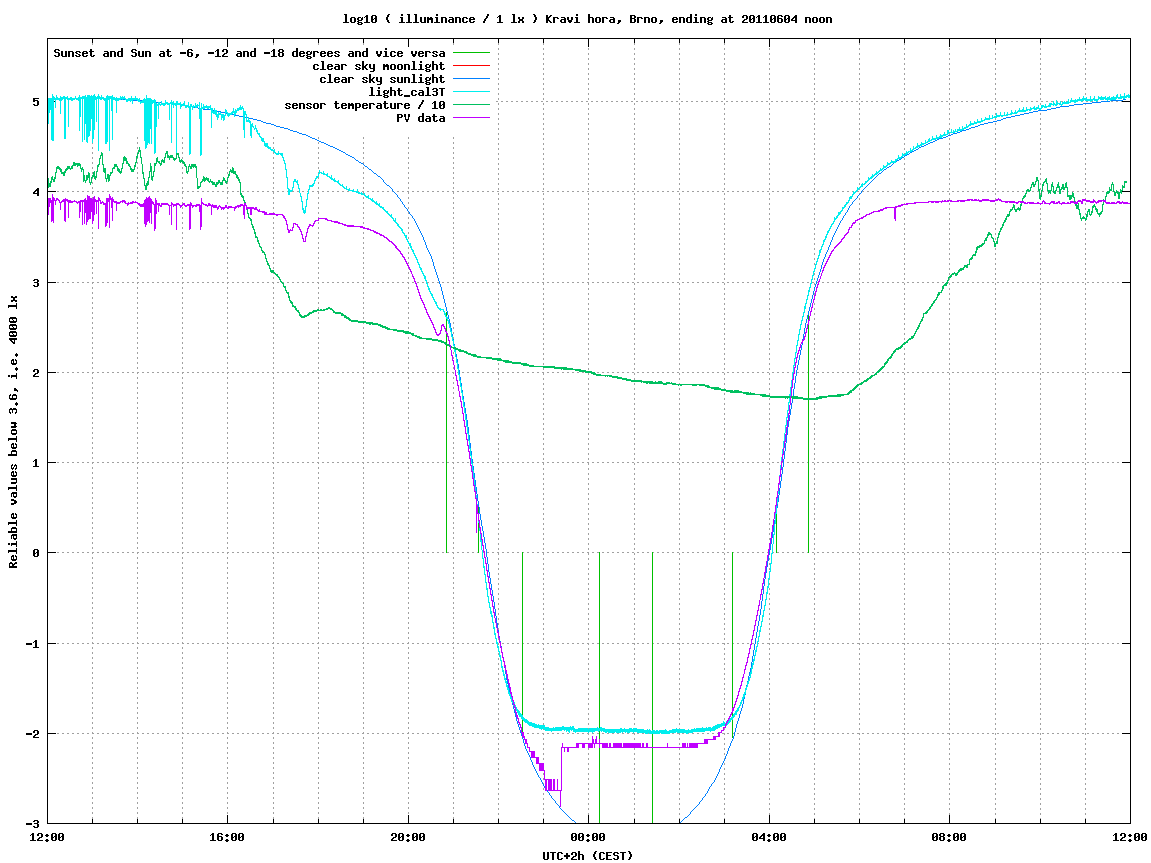This screenshot has height=863, width=1151.
Task: Click the x-axis tick label 16:00
Action: coord(228,837)
